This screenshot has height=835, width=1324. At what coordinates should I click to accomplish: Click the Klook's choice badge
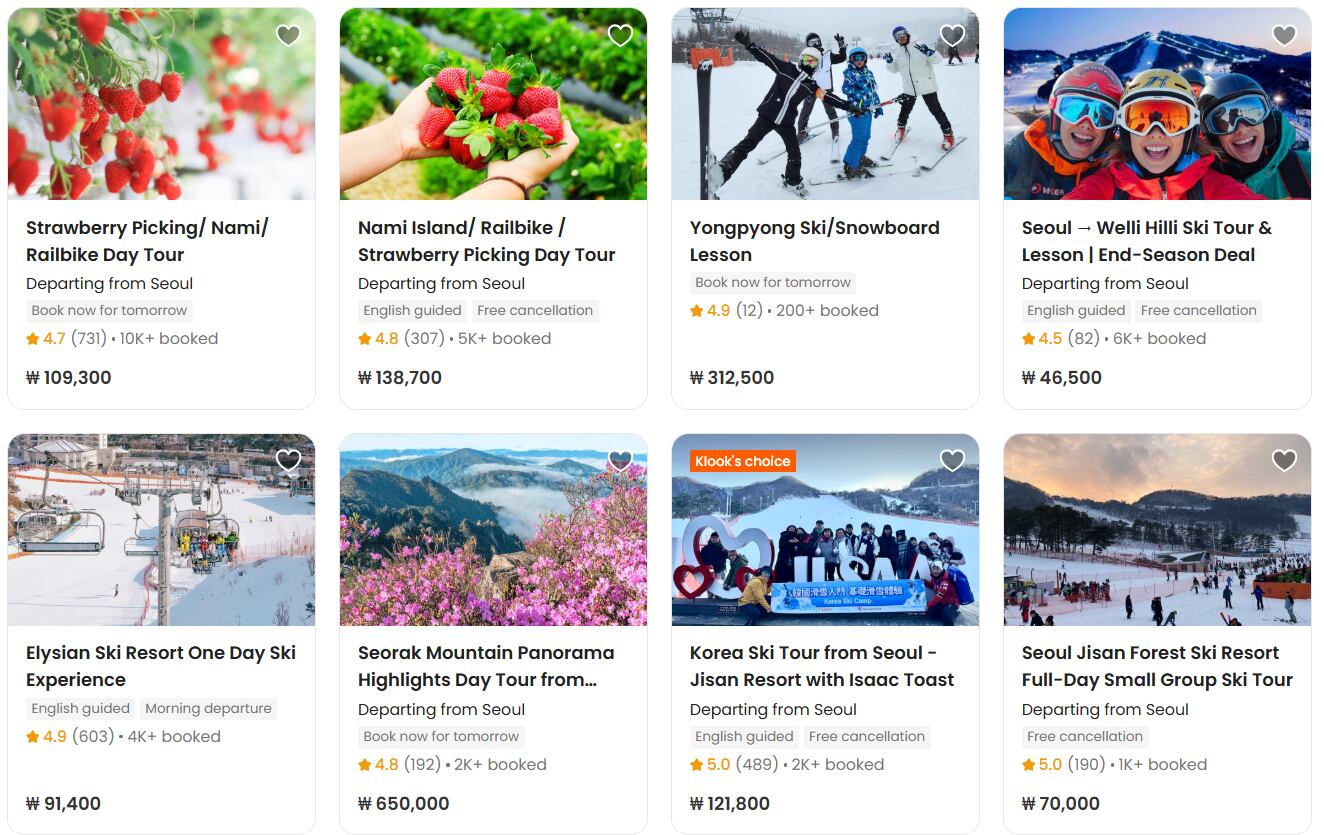coord(742,461)
